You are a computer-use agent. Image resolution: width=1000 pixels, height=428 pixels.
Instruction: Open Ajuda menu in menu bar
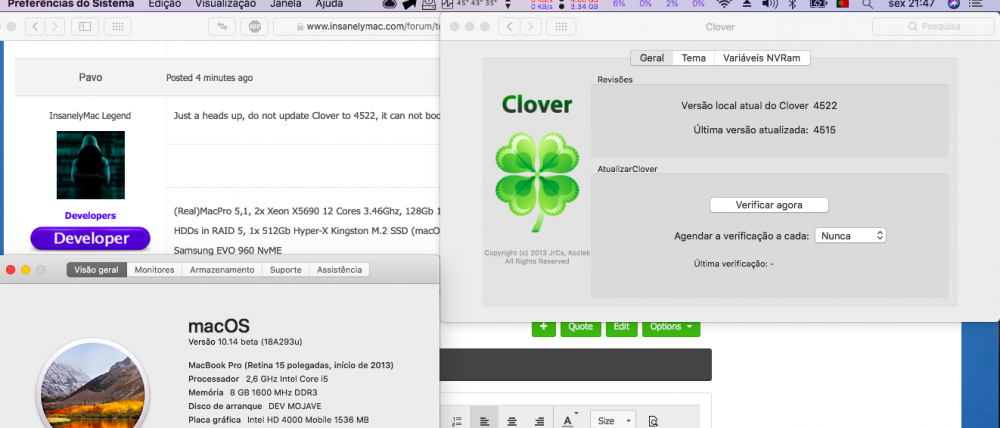click(329, 4)
